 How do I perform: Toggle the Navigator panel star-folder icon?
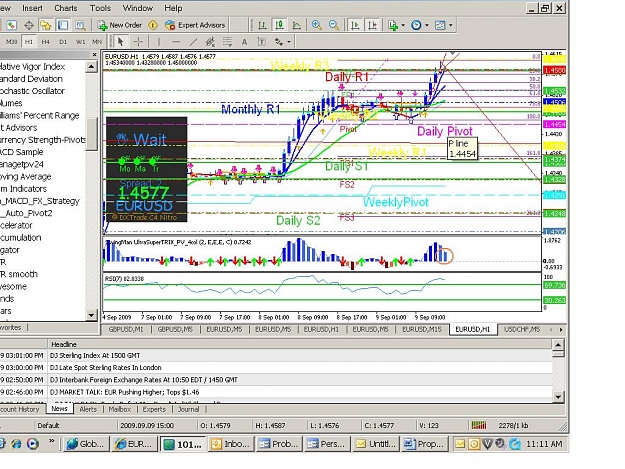coord(46,25)
